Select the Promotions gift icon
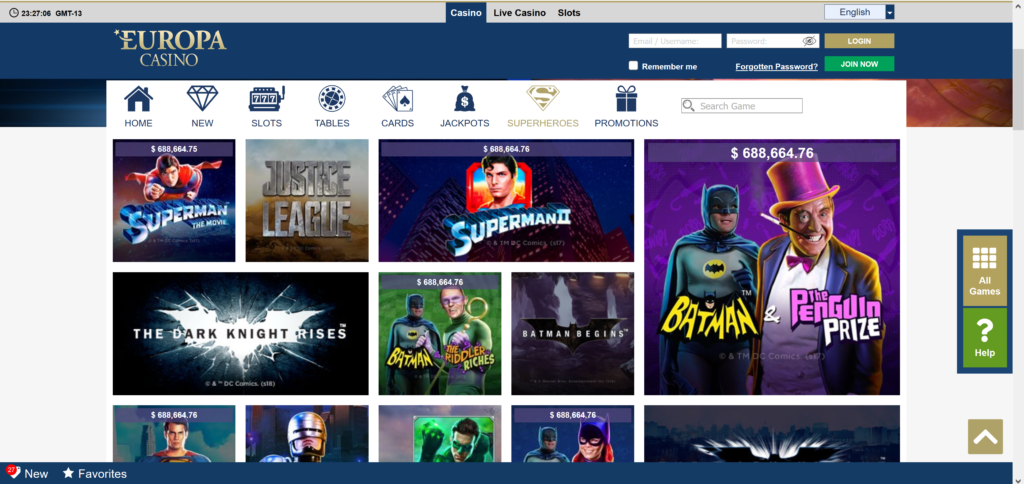This screenshot has width=1024, height=484. [626, 99]
